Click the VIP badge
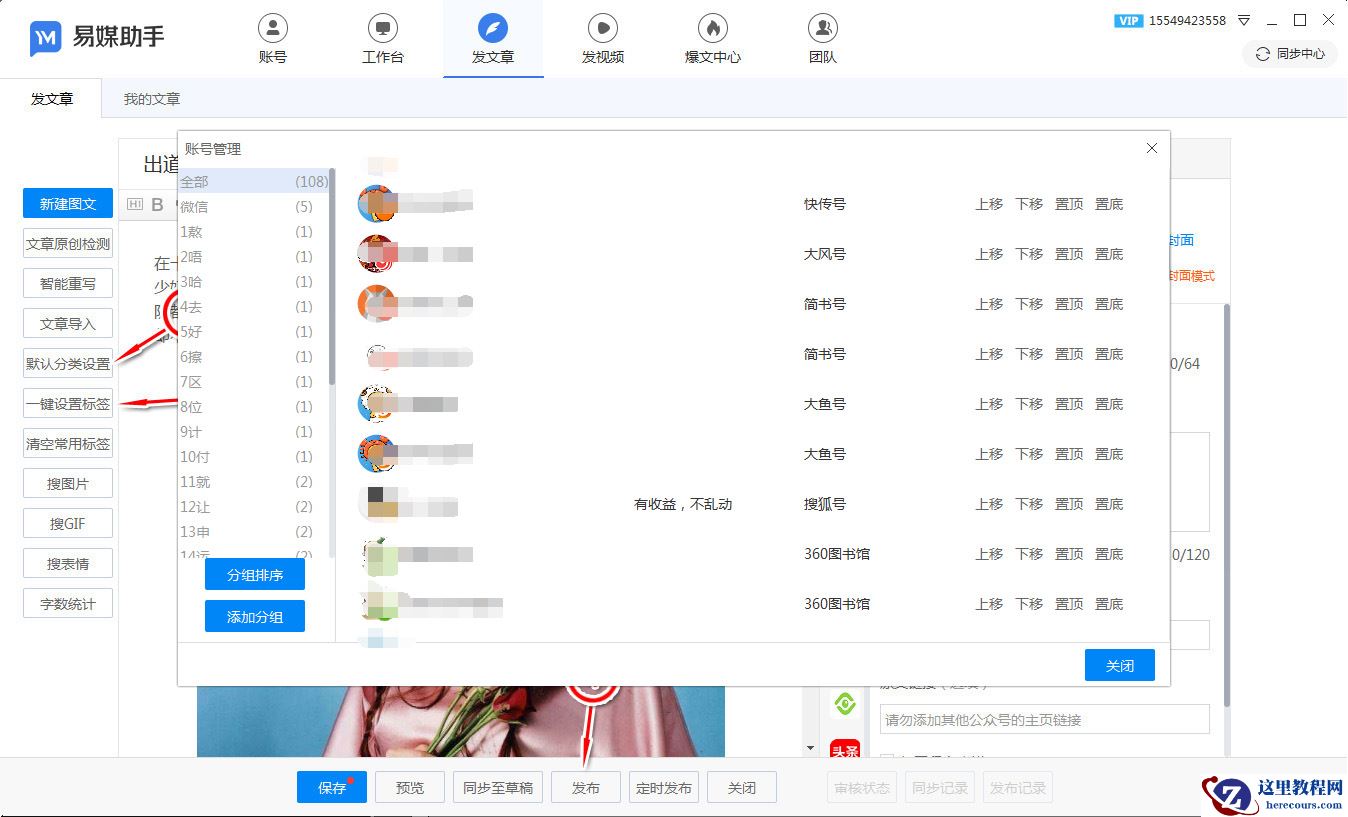 click(x=1128, y=20)
